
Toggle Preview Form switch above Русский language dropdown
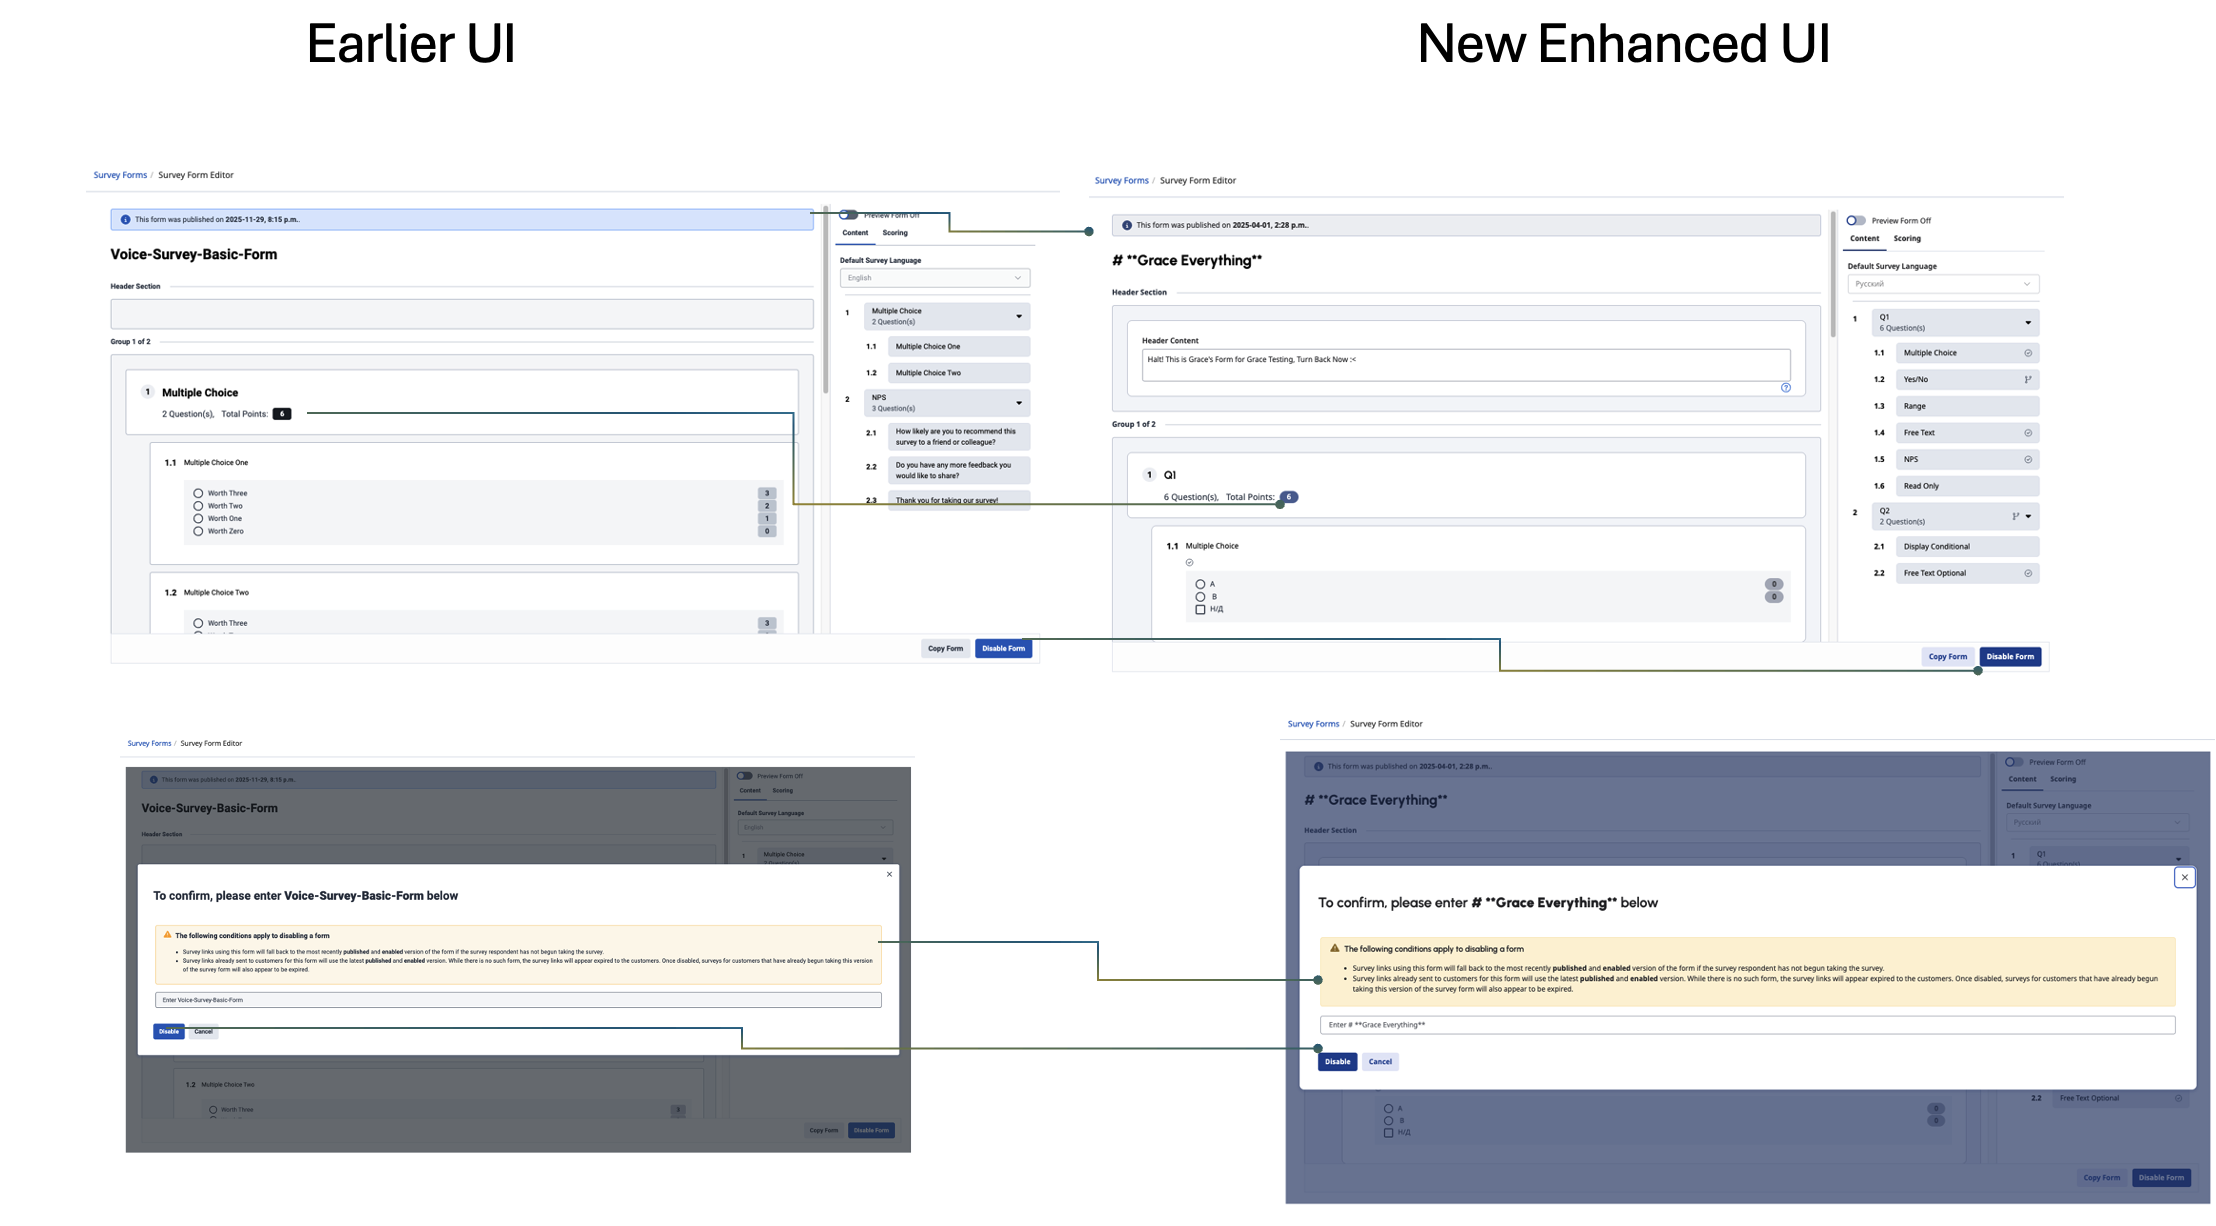click(1856, 221)
